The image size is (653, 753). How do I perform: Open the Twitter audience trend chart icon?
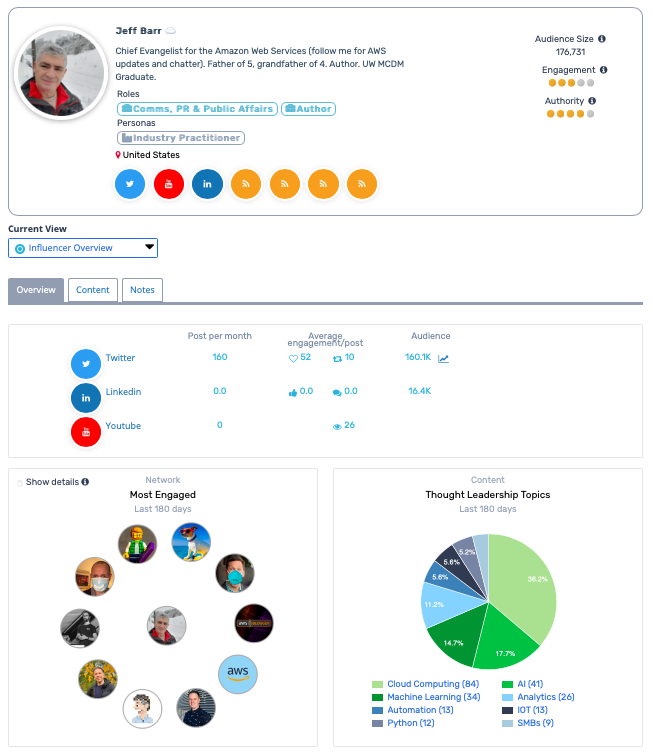[x=444, y=358]
